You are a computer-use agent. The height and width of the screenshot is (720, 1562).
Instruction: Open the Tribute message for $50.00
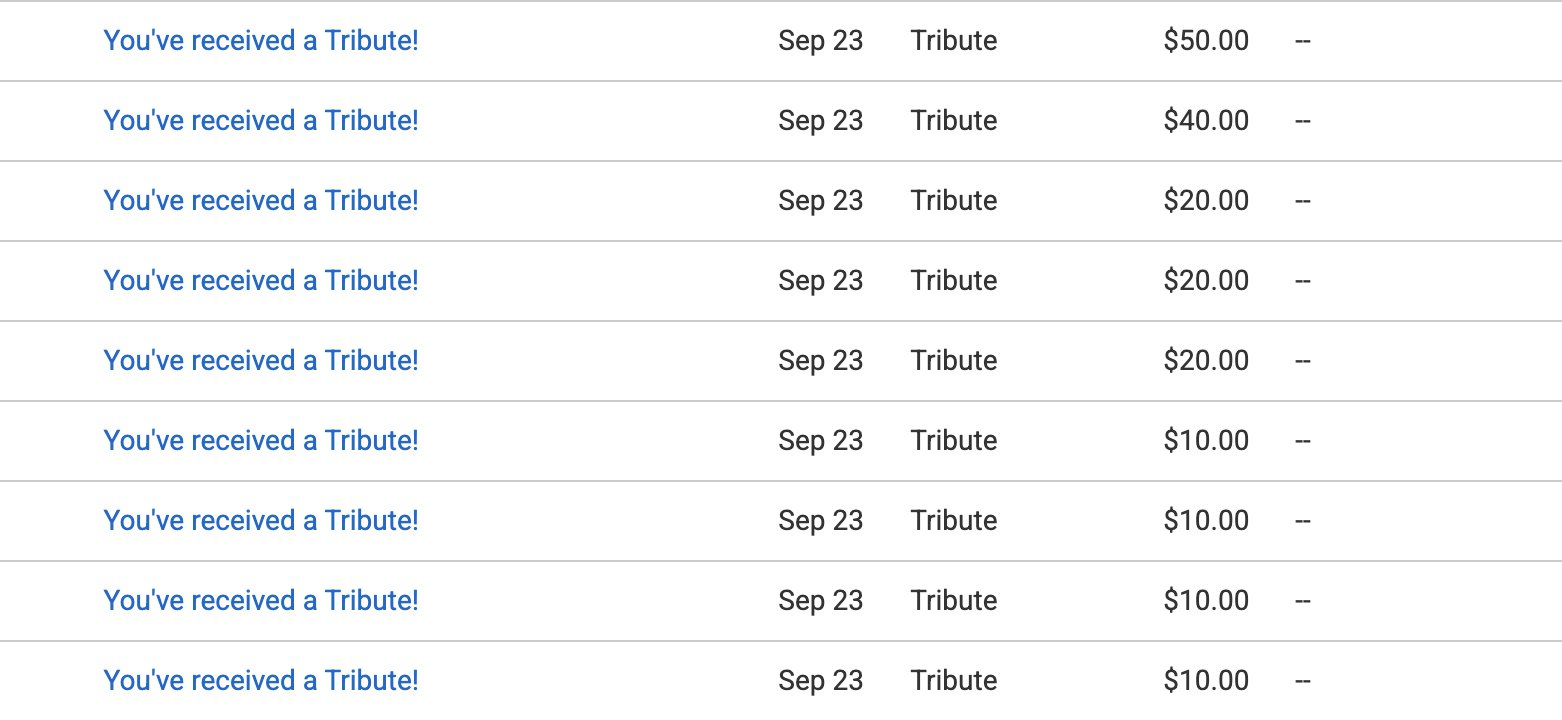[261, 41]
